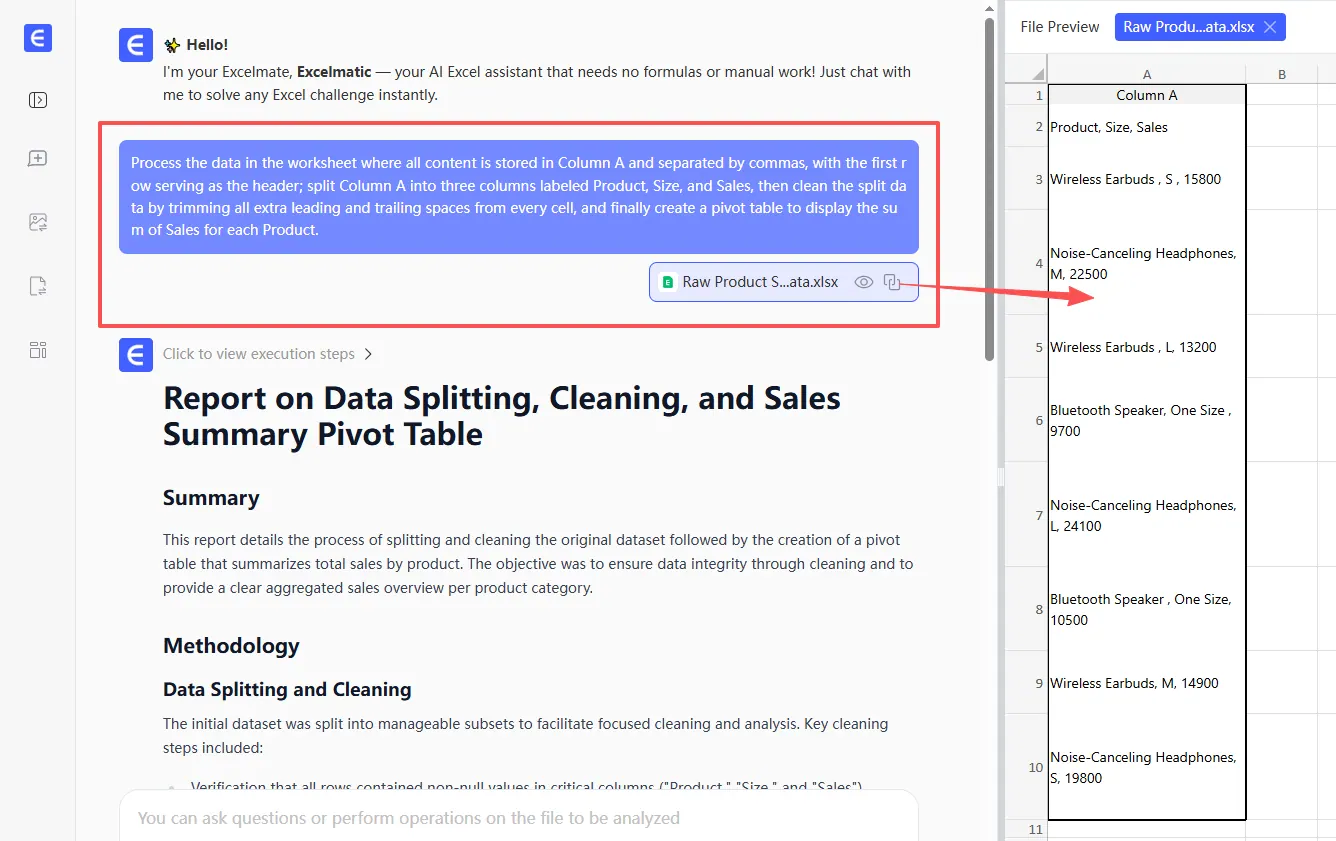Copy the Raw Product file attachment

pos(894,282)
